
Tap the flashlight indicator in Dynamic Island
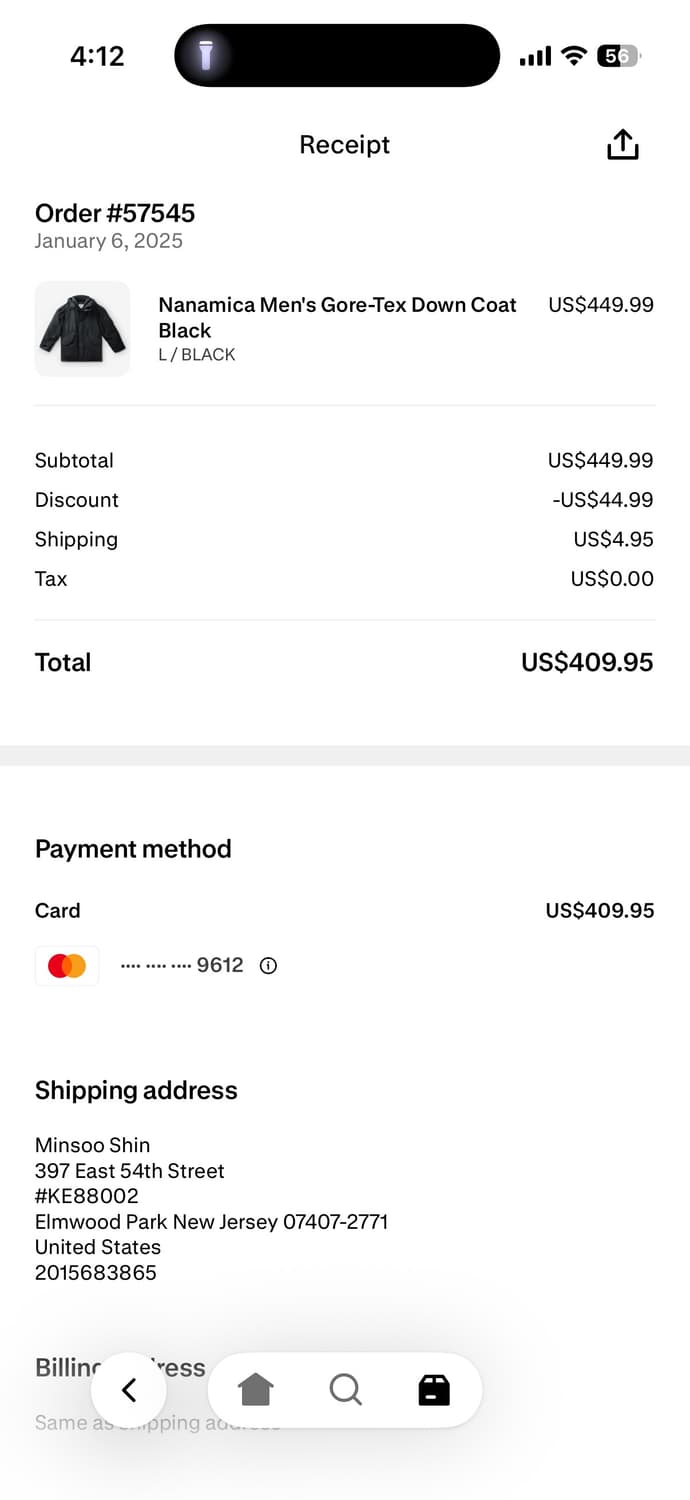coord(206,56)
